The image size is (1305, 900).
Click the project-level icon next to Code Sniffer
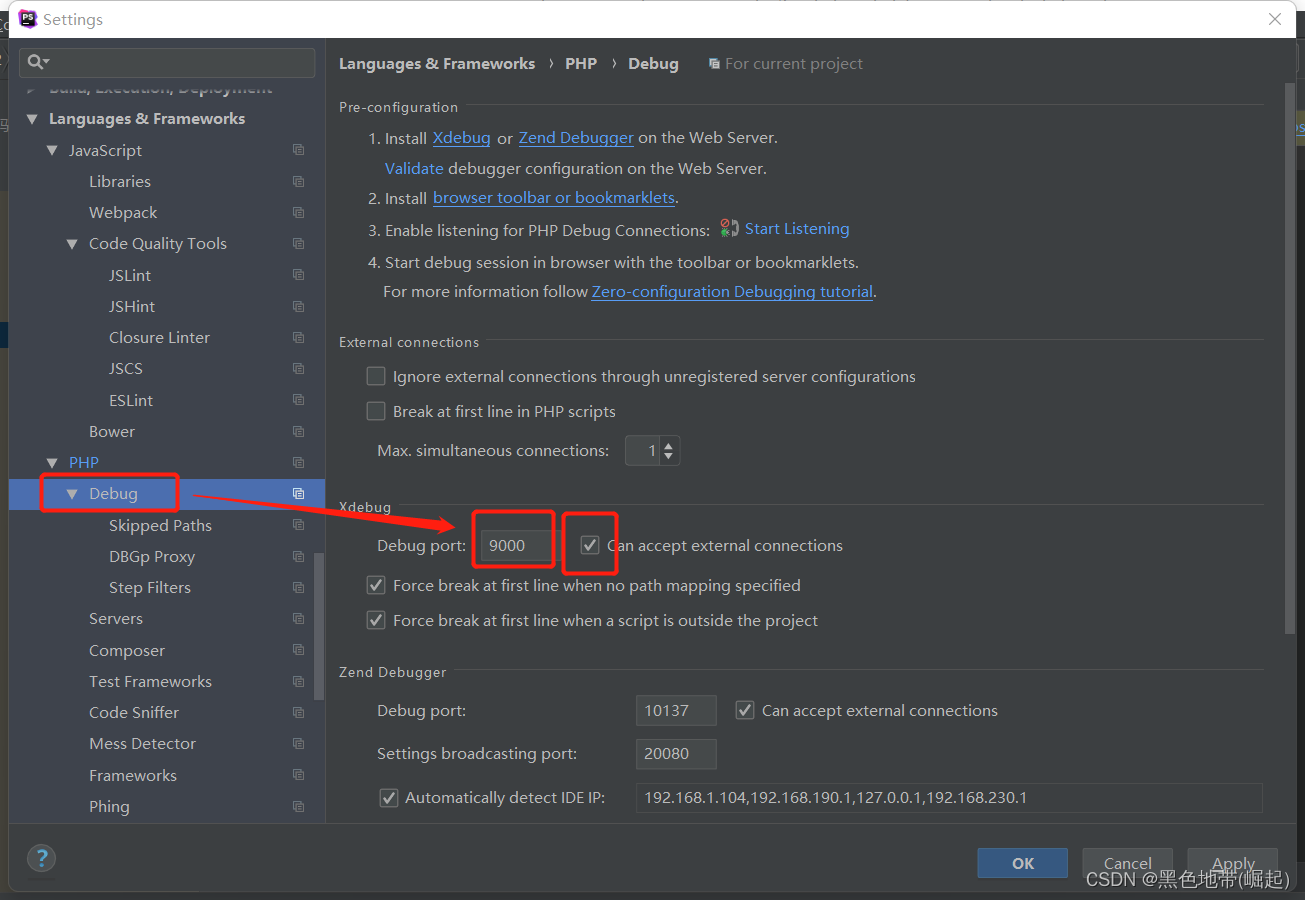click(298, 712)
